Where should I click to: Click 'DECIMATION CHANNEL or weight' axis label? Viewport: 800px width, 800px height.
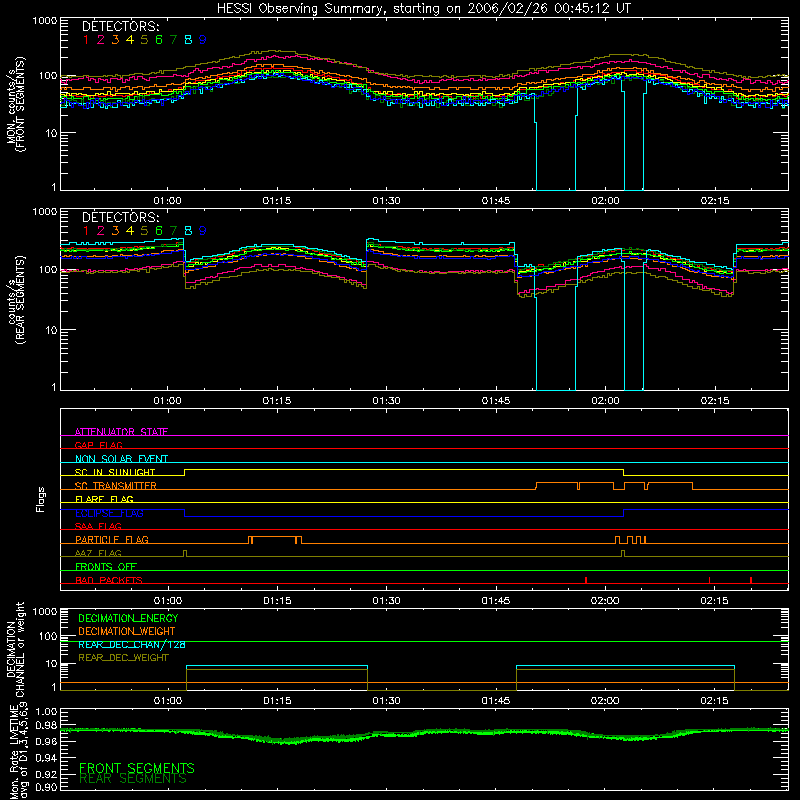(16, 649)
